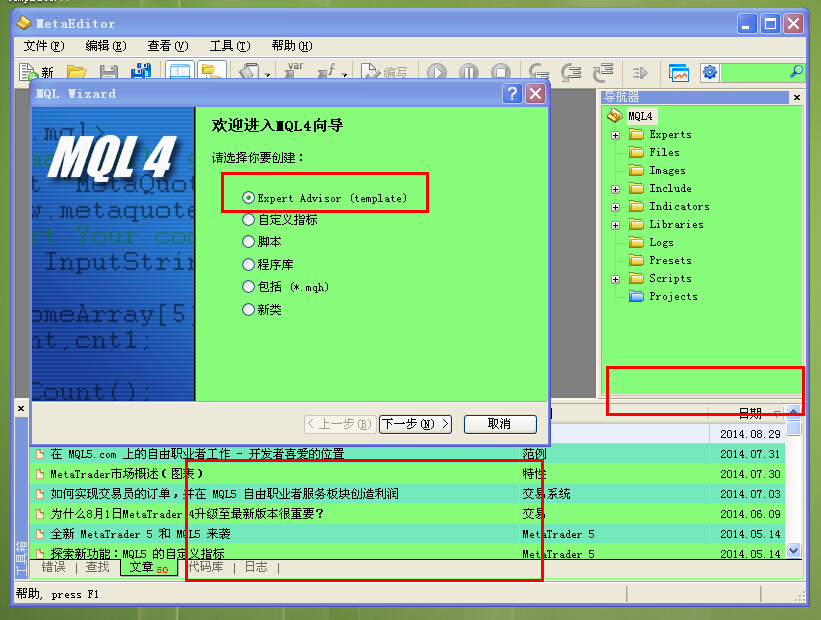Click the toolbar search input field
821x620 pixels.
tap(755, 72)
